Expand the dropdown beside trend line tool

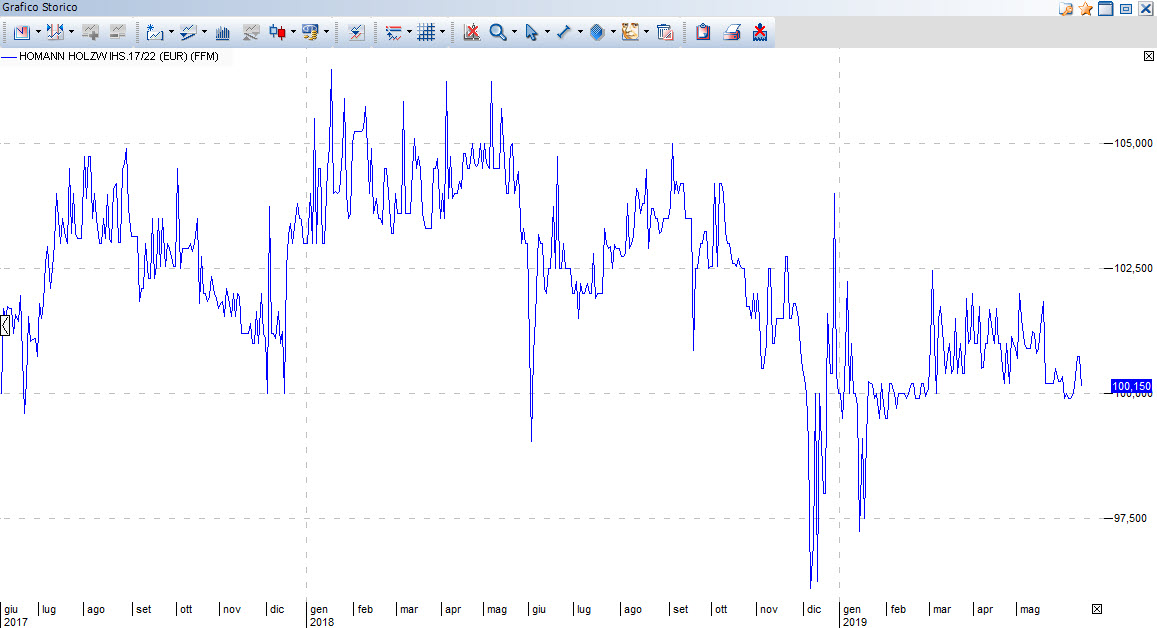(580, 32)
